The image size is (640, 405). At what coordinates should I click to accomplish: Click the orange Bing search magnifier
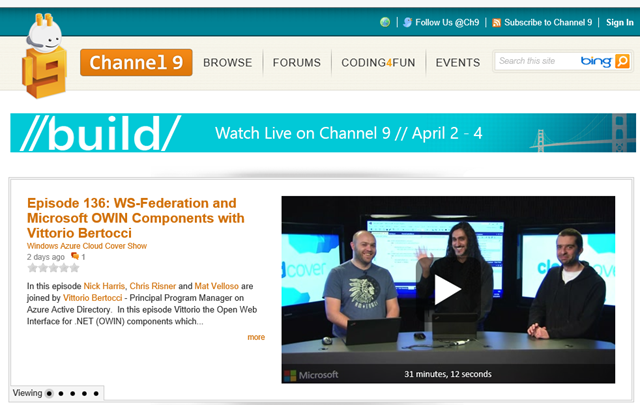pos(622,61)
